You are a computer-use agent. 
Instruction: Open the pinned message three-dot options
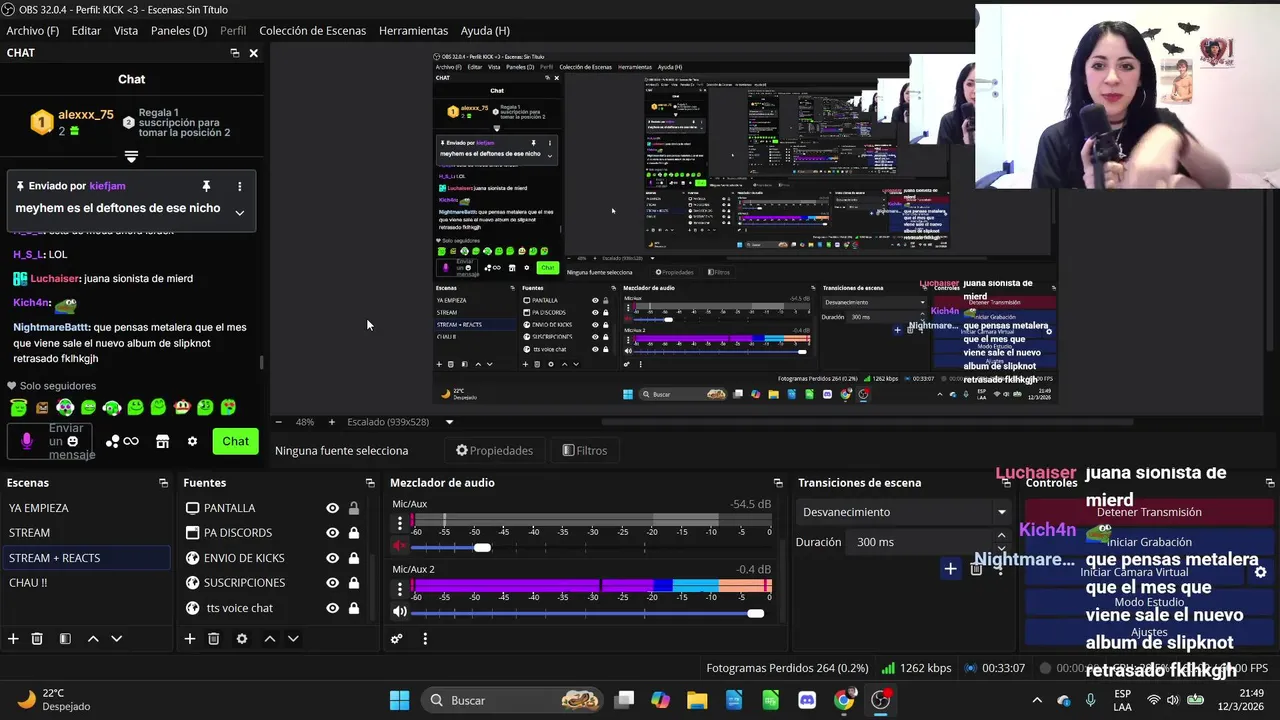(x=239, y=186)
